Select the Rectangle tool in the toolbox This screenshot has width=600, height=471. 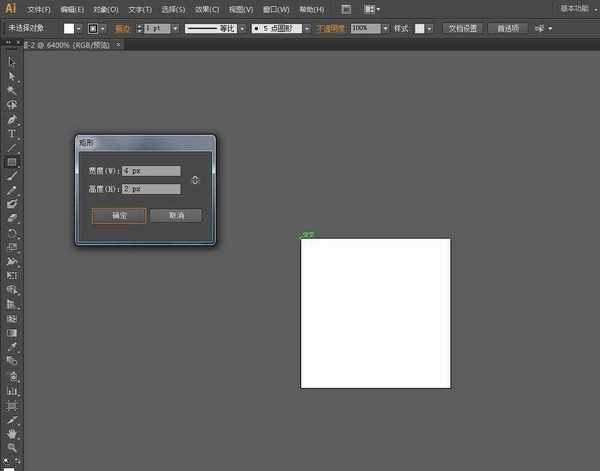(12, 161)
